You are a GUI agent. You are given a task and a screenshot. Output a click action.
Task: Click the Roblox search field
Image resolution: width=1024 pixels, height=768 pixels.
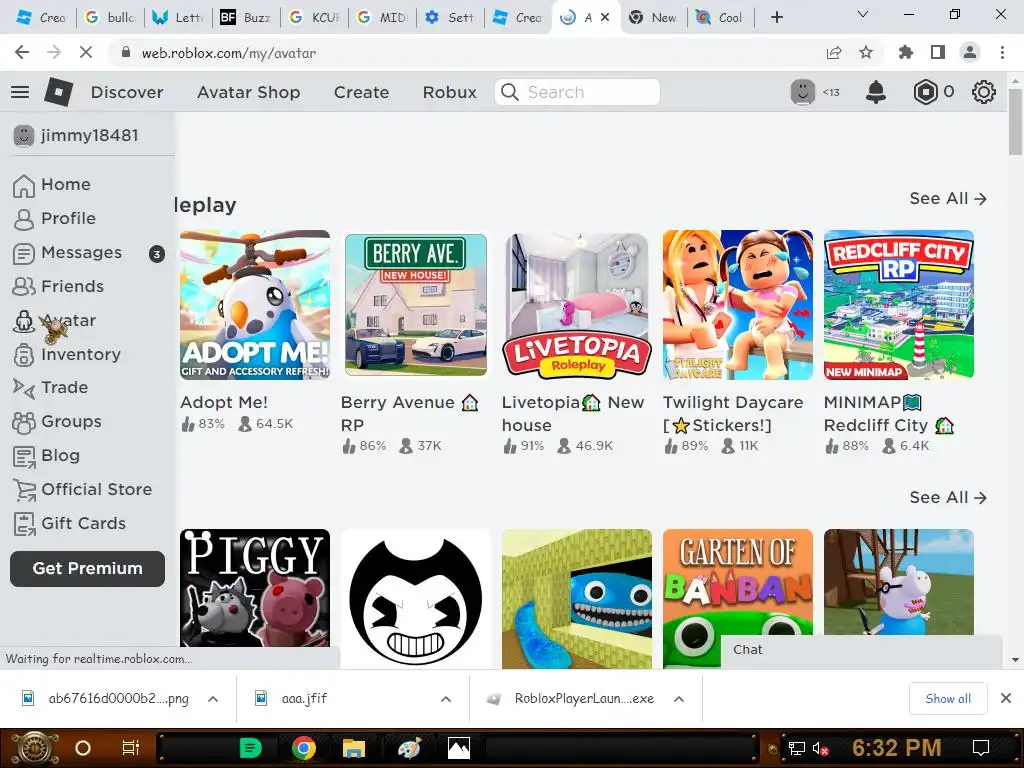(x=577, y=92)
